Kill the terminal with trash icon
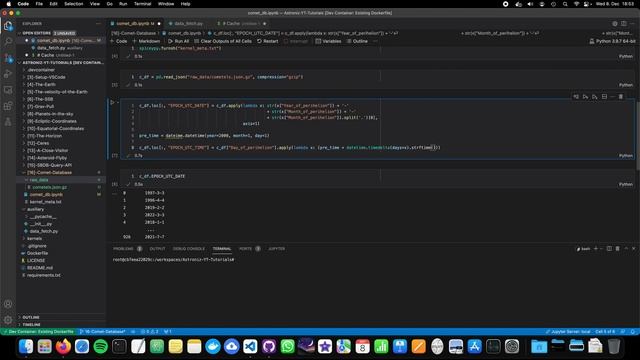Viewport: 640px width, 360px height. 618,249
